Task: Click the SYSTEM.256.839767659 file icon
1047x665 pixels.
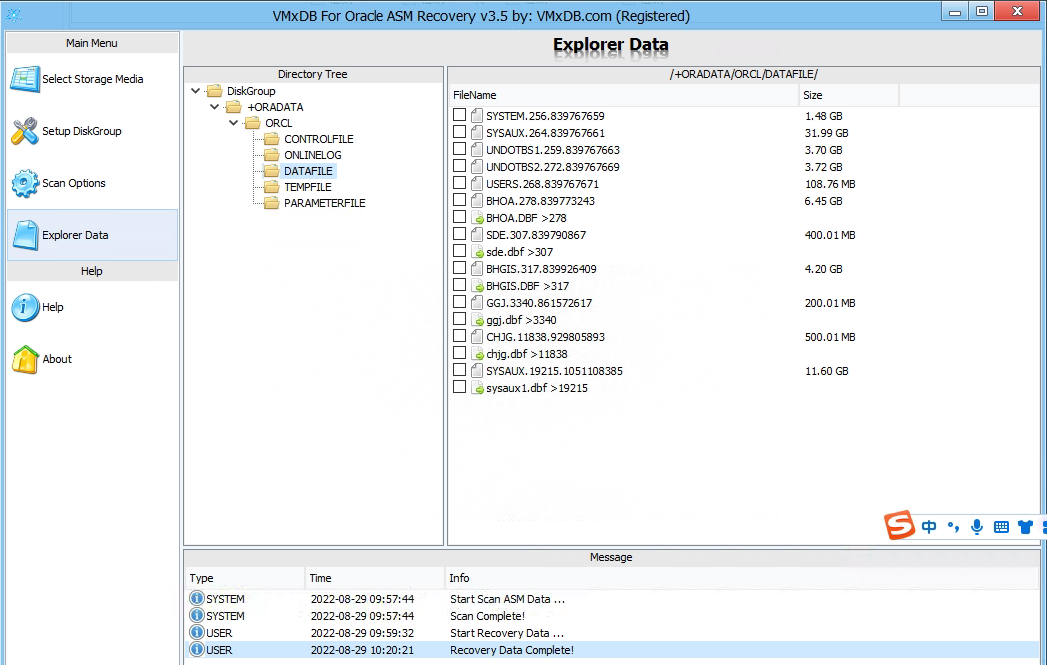Action: coord(477,116)
